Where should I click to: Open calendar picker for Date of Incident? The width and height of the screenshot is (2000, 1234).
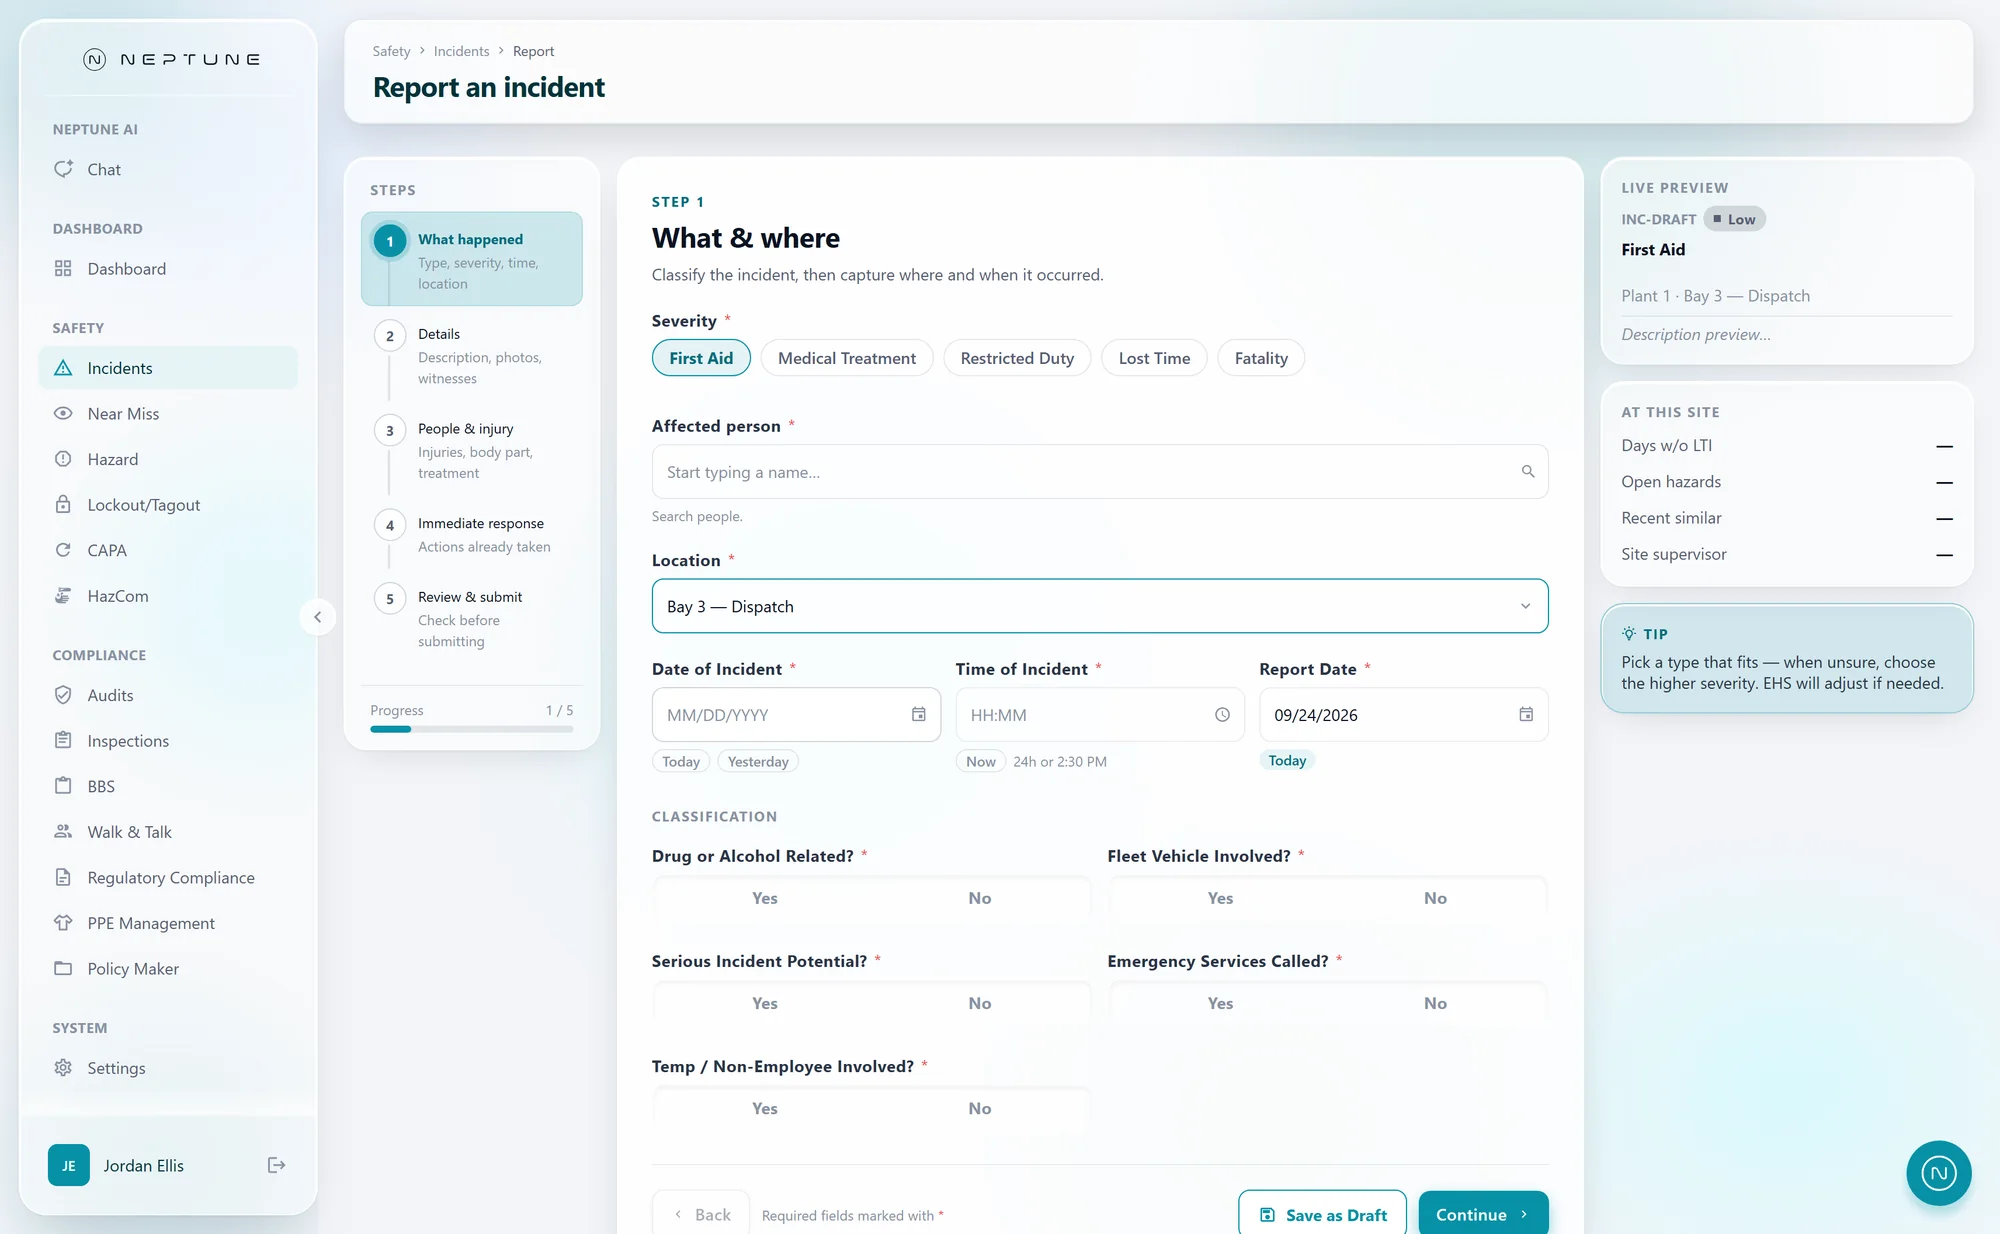point(918,714)
